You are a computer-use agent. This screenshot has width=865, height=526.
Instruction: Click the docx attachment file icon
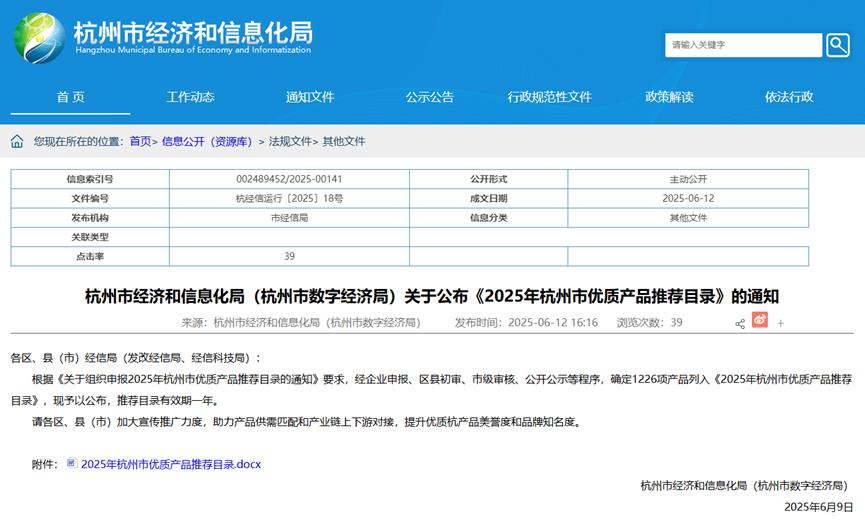tap(71, 464)
